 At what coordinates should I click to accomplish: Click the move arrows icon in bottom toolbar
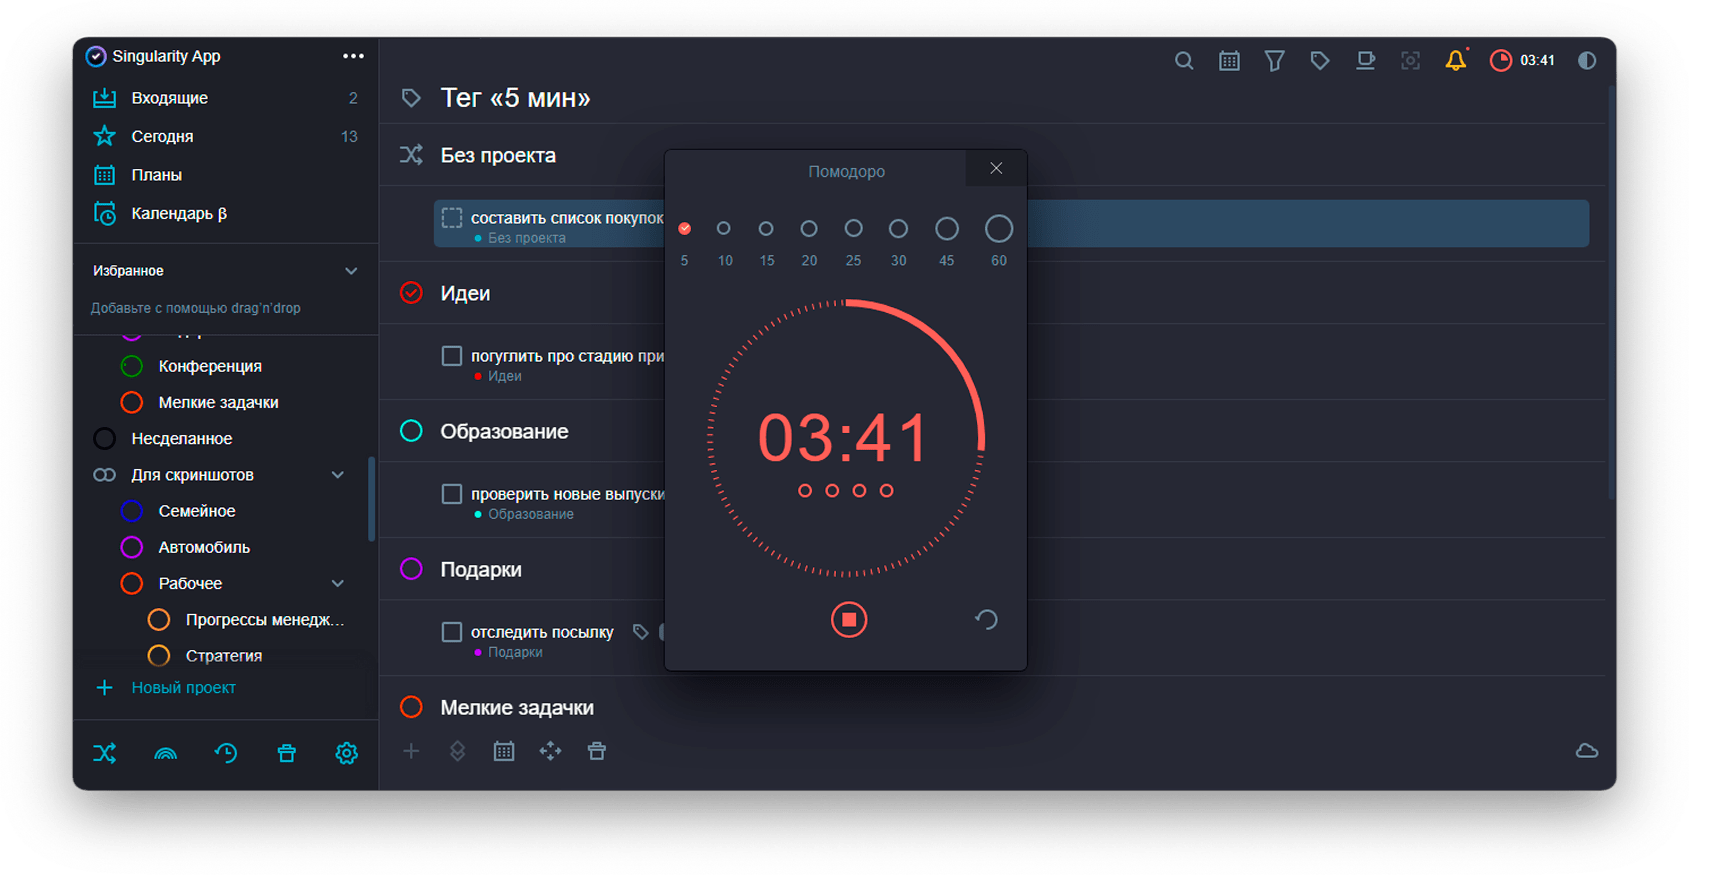tap(550, 751)
